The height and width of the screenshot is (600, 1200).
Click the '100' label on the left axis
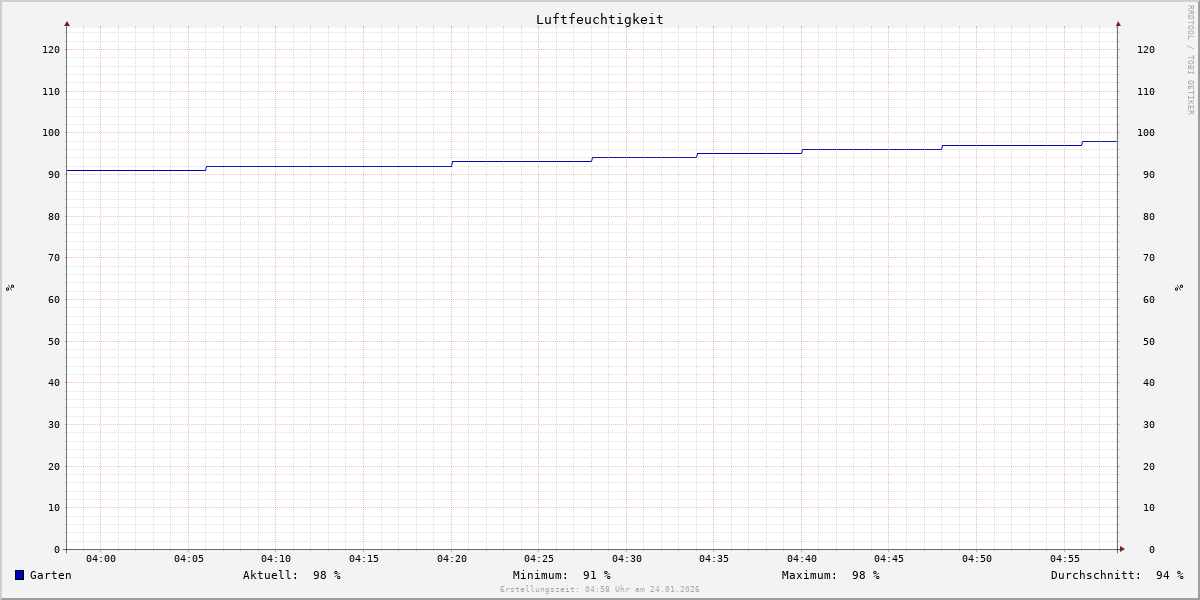51,132
